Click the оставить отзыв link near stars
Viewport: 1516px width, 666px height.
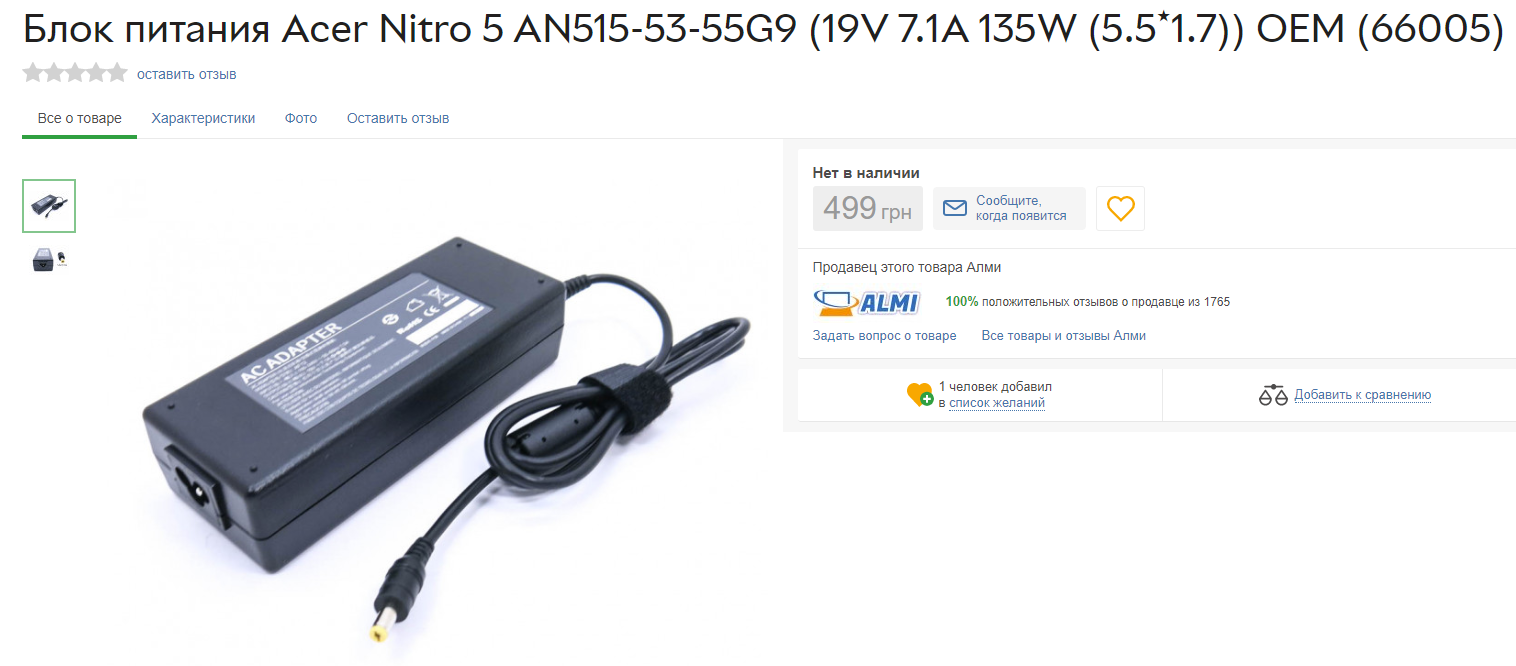click(187, 74)
